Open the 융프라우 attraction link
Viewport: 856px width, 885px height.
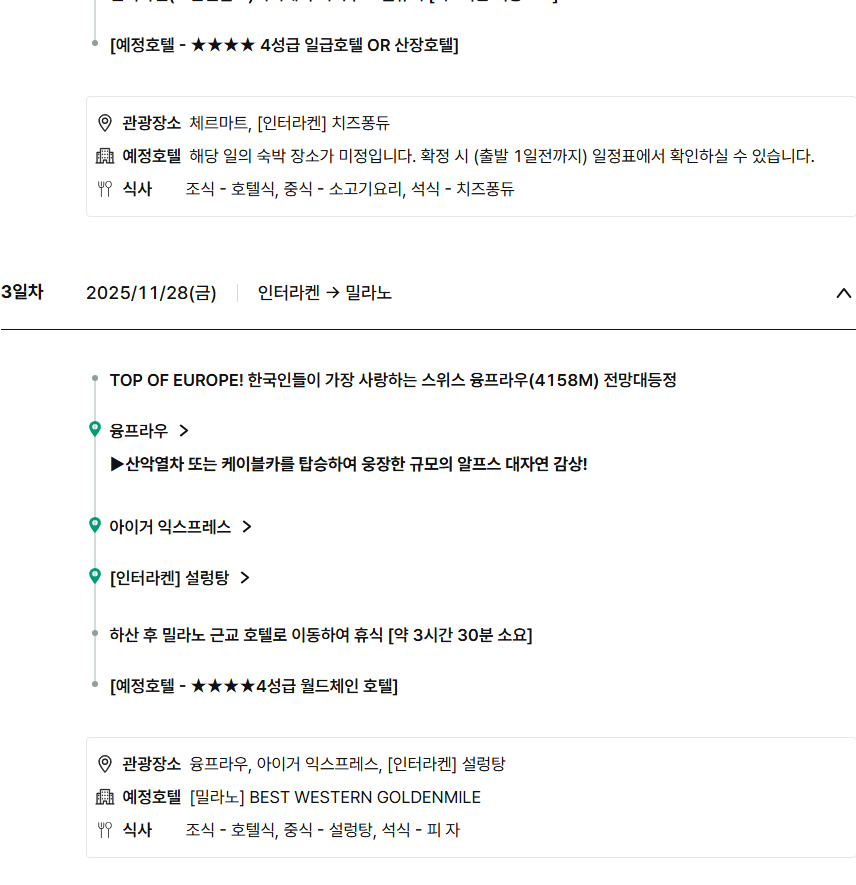click(138, 431)
